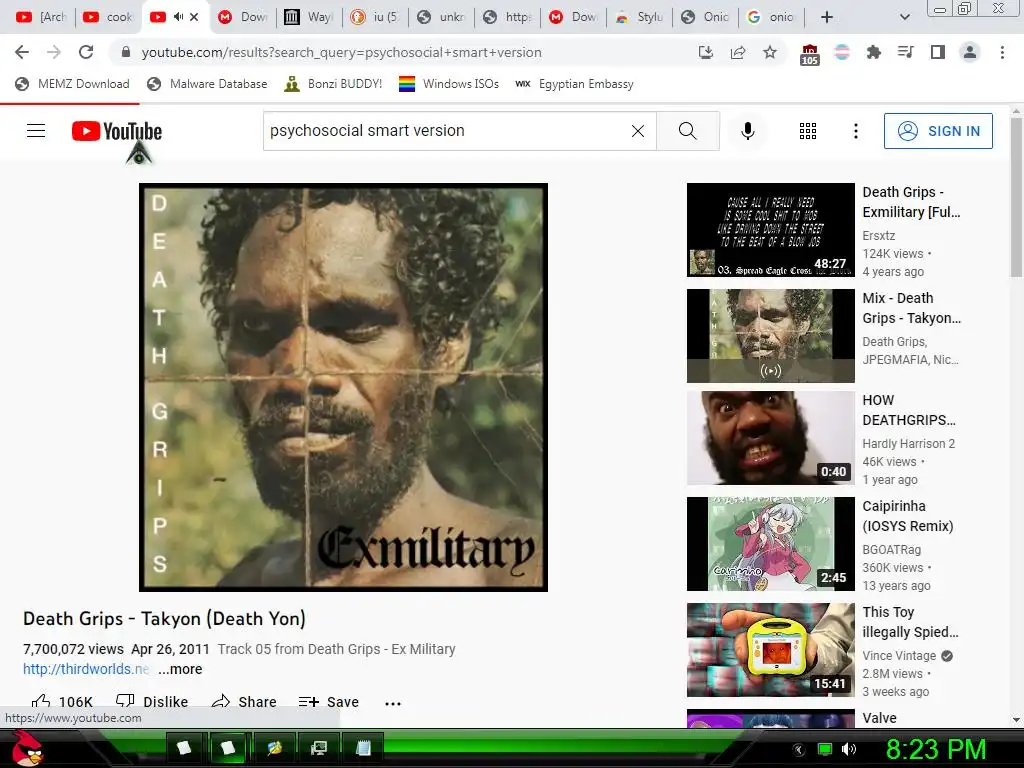The image size is (1024, 768).
Task: Open the Vince Vintage channel name
Action: pyautogui.click(x=899, y=656)
